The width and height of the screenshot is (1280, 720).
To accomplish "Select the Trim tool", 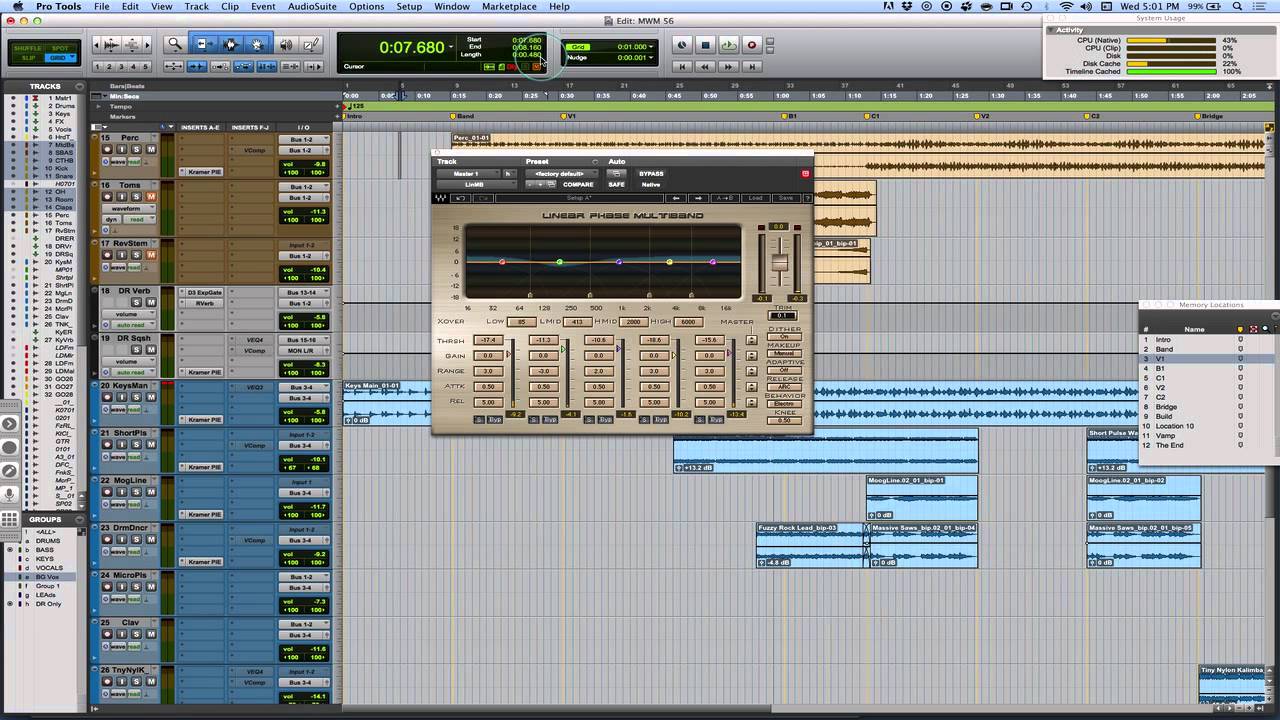I will tap(203, 45).
